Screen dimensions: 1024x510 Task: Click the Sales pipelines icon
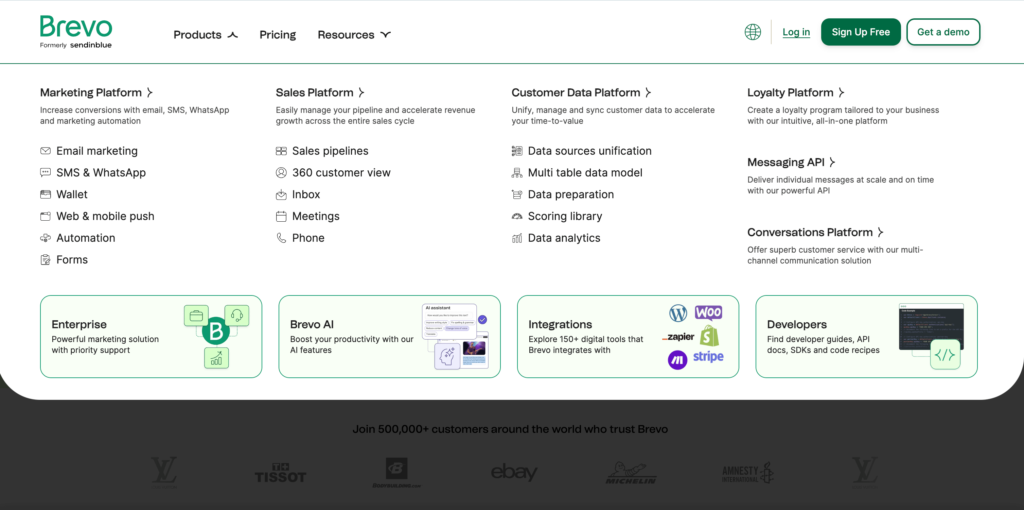(281, 151)
